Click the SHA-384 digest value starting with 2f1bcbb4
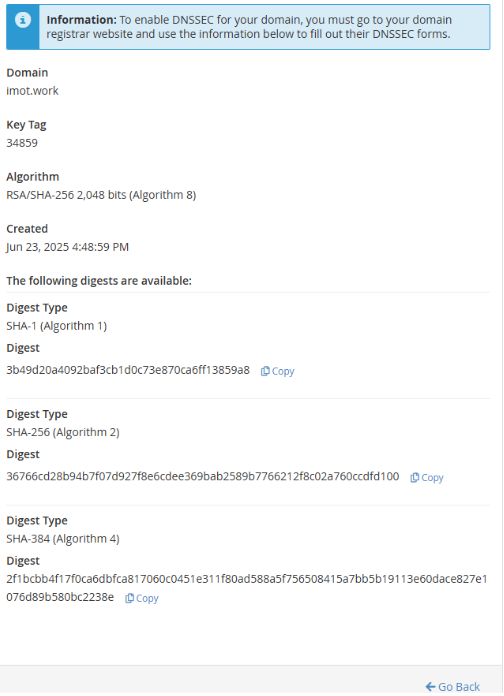Image resolution: width=504 pixels, height=696 pixels. coord(246,588)
